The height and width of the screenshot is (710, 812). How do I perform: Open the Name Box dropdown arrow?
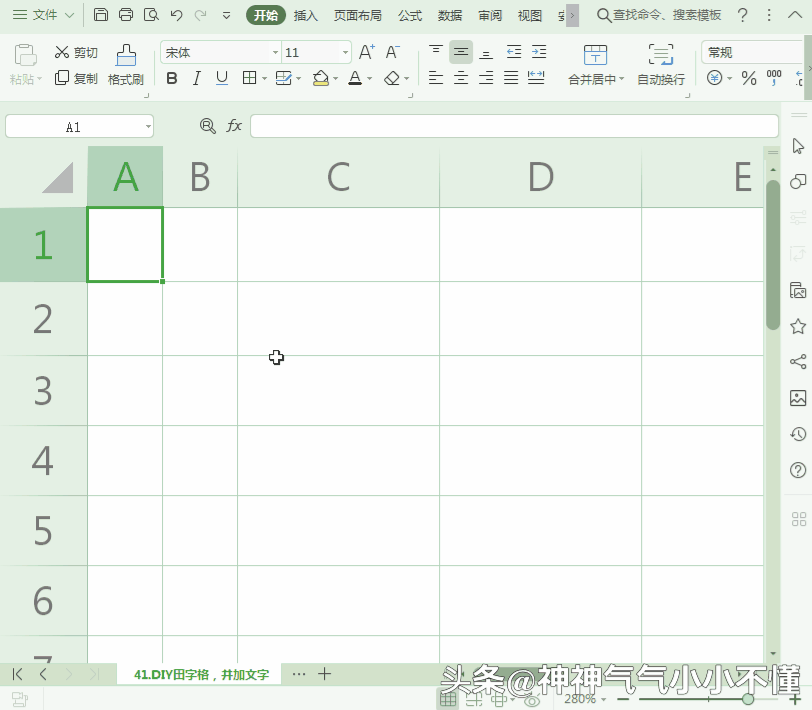[148, 126]
